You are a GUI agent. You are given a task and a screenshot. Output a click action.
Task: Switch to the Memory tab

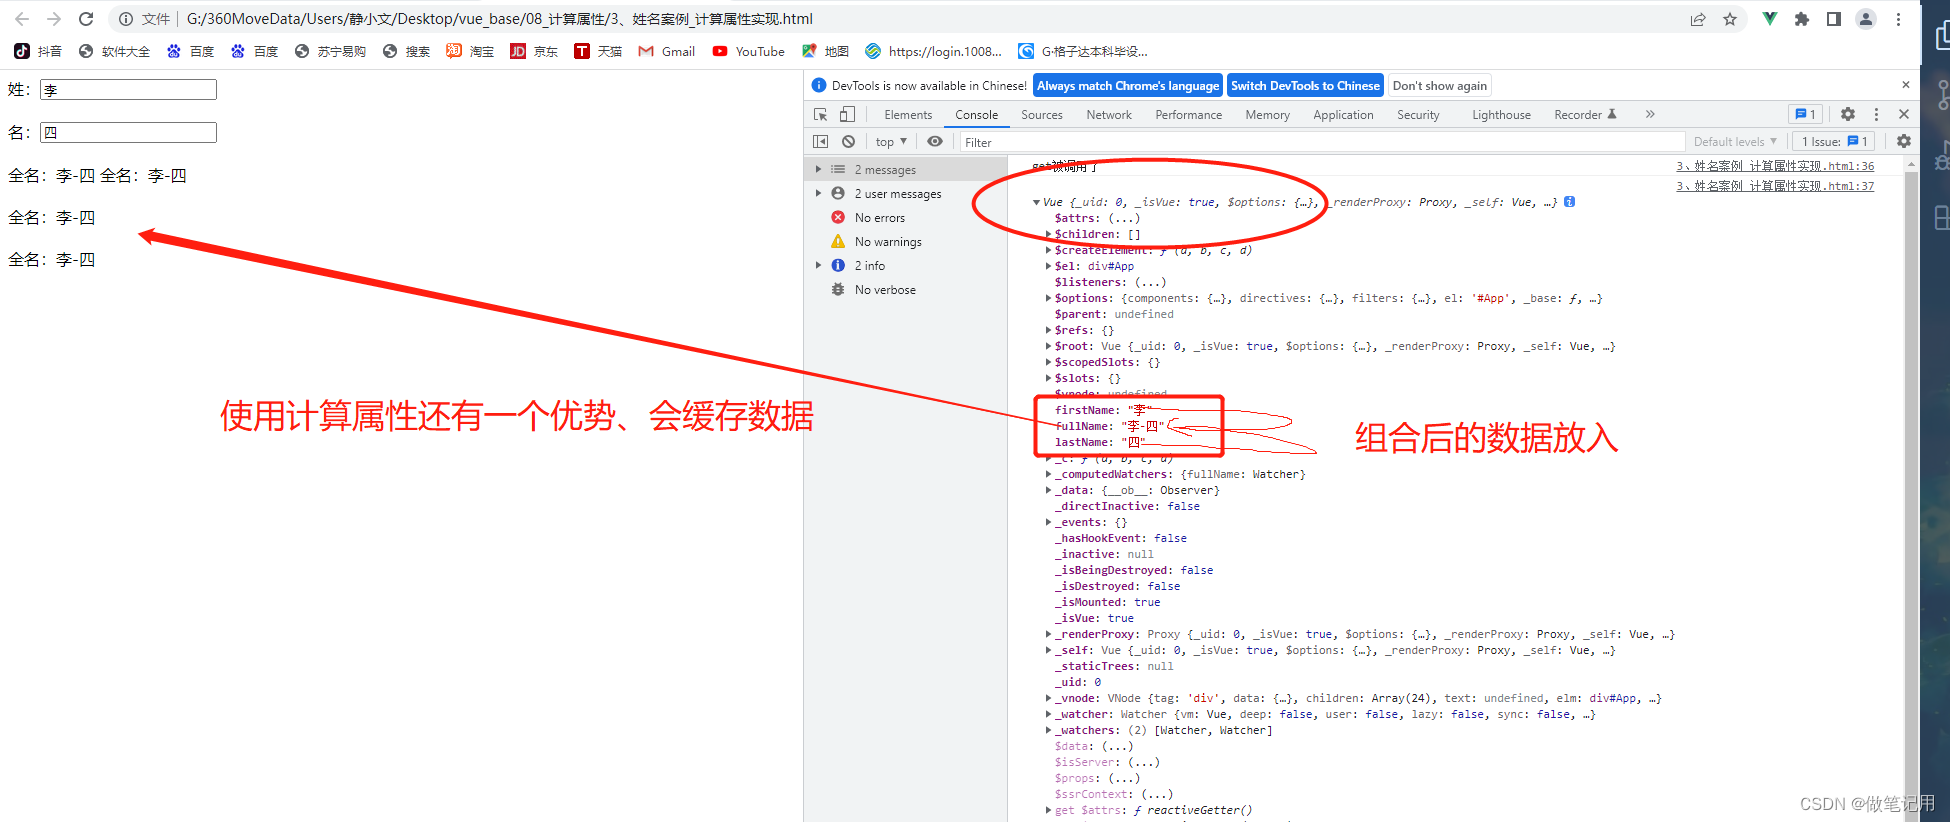coord(1268,115)
